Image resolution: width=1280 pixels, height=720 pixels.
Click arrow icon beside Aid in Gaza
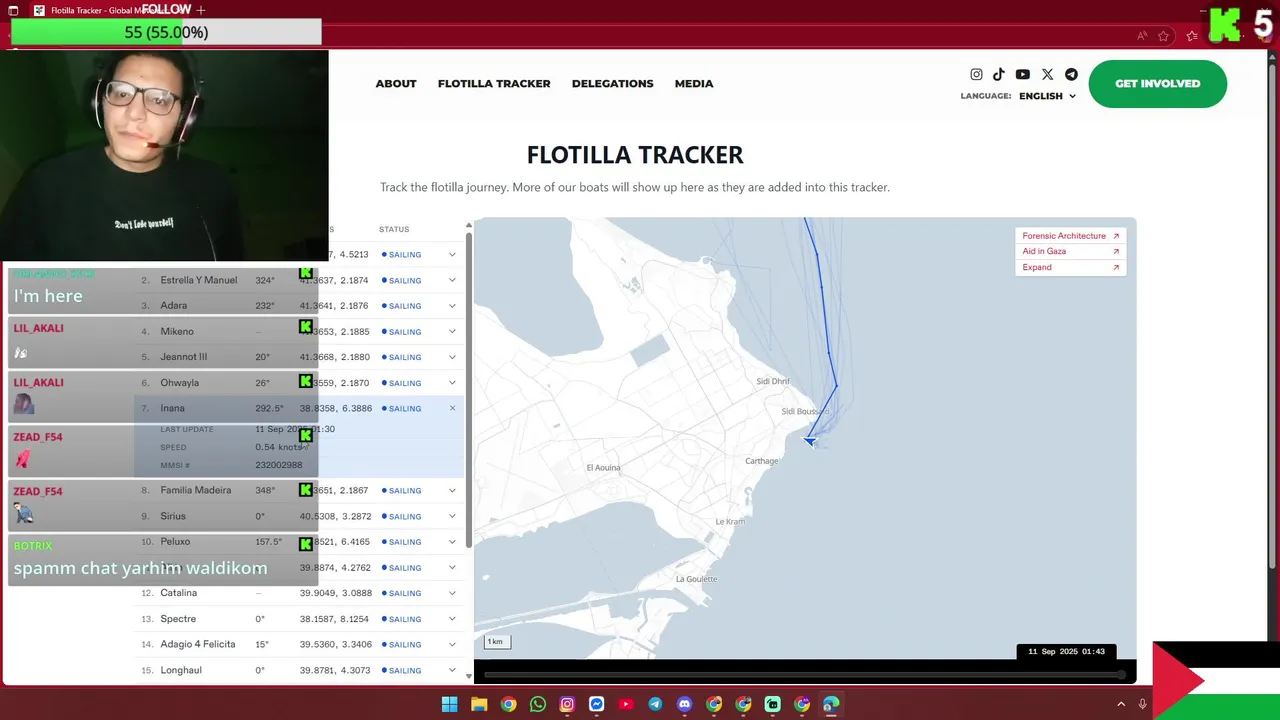(x=1116, y=252)
